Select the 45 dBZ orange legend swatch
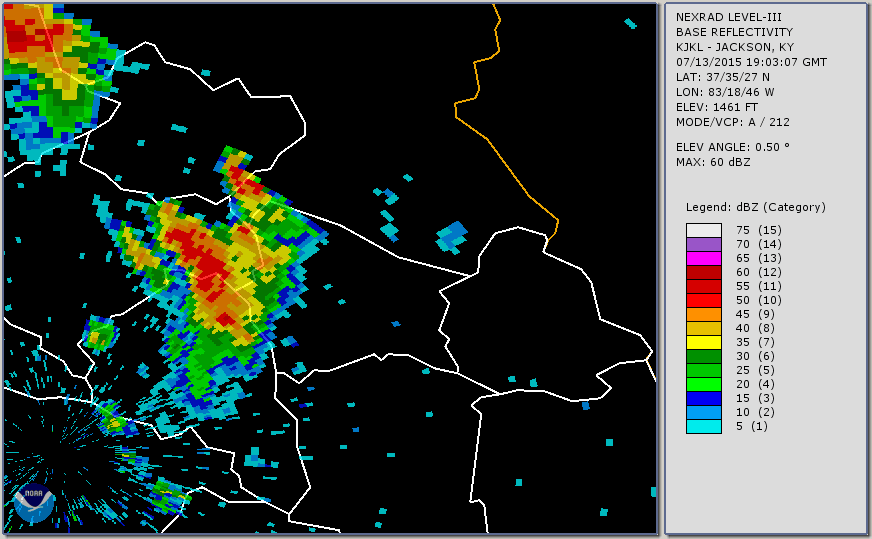The image size is (872, 539). [703, 314]
